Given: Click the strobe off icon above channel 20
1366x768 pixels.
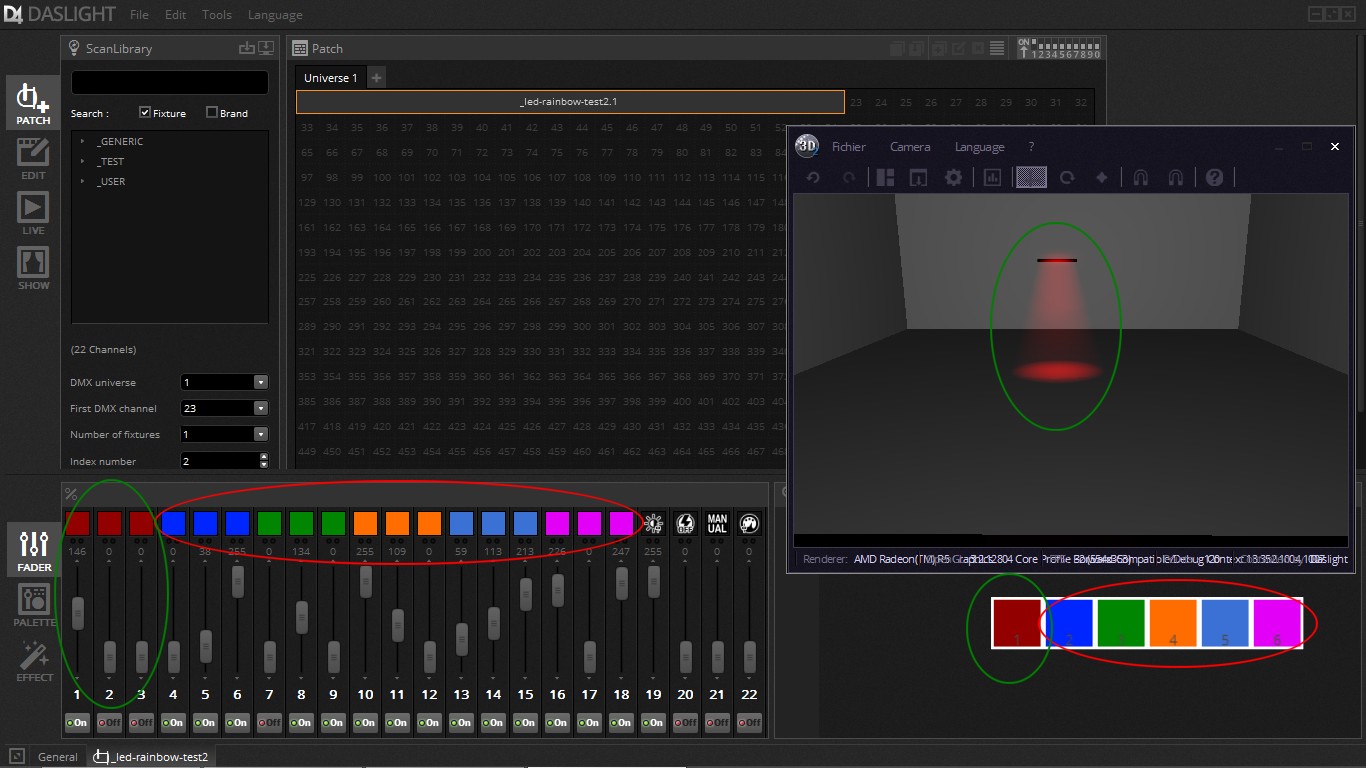Looking at the screenshot, I should [685, 523].
